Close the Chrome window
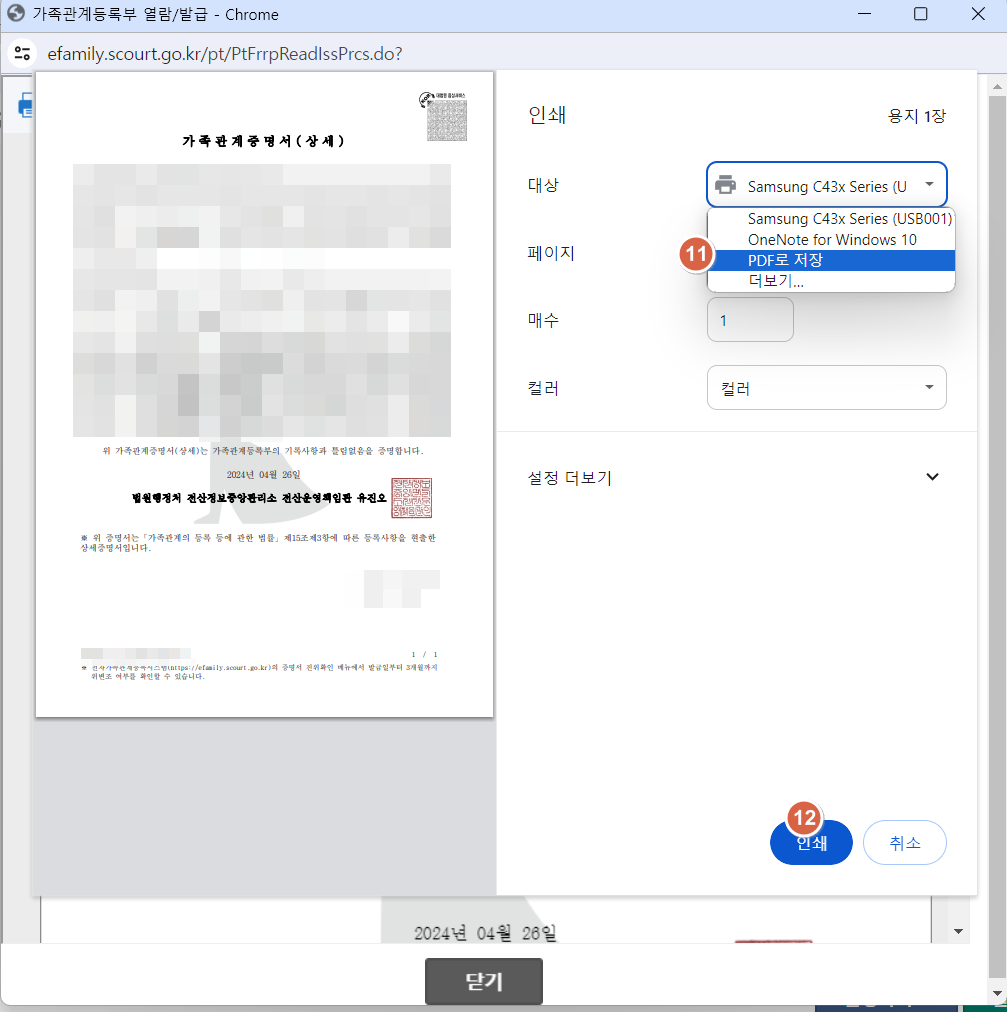Screen dimensions: 1007x1012 click(x=978, y=14)
